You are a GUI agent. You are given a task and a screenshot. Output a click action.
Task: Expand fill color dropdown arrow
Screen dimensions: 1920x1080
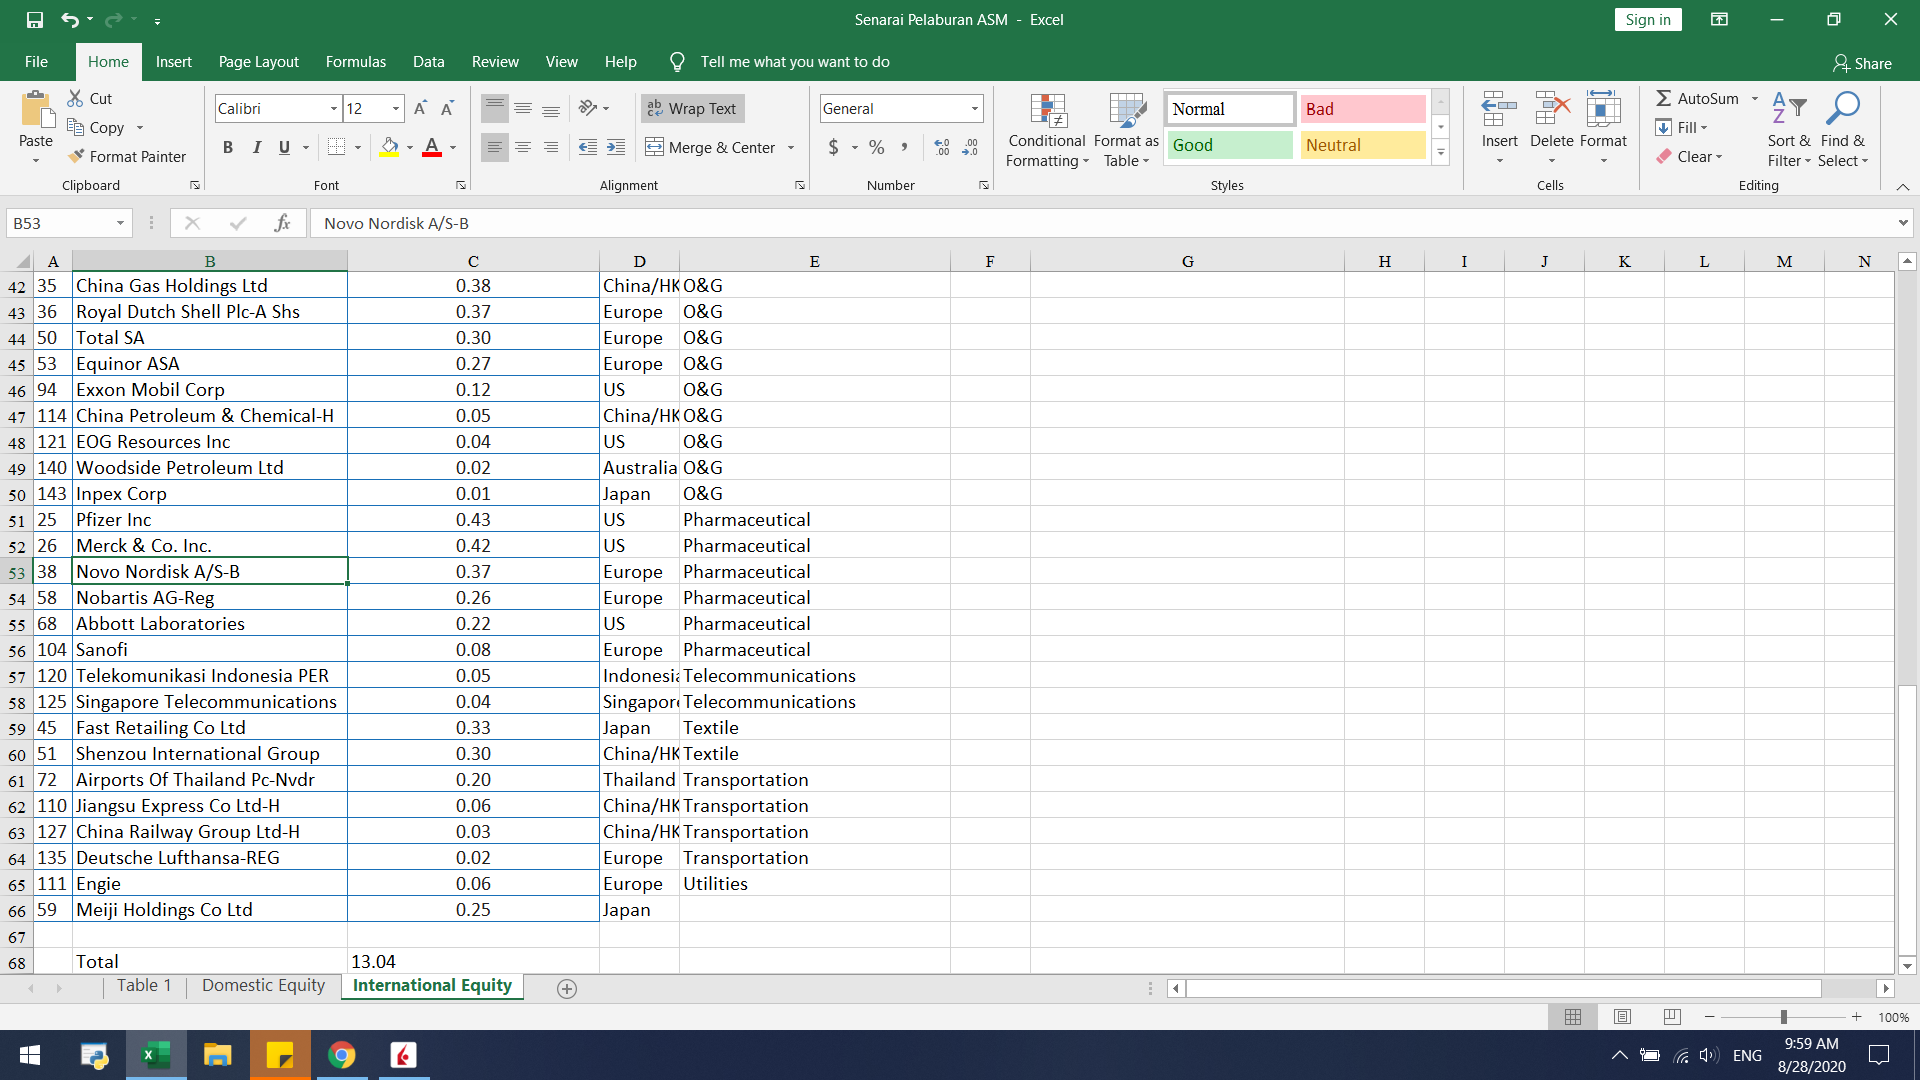click(410, 147)
